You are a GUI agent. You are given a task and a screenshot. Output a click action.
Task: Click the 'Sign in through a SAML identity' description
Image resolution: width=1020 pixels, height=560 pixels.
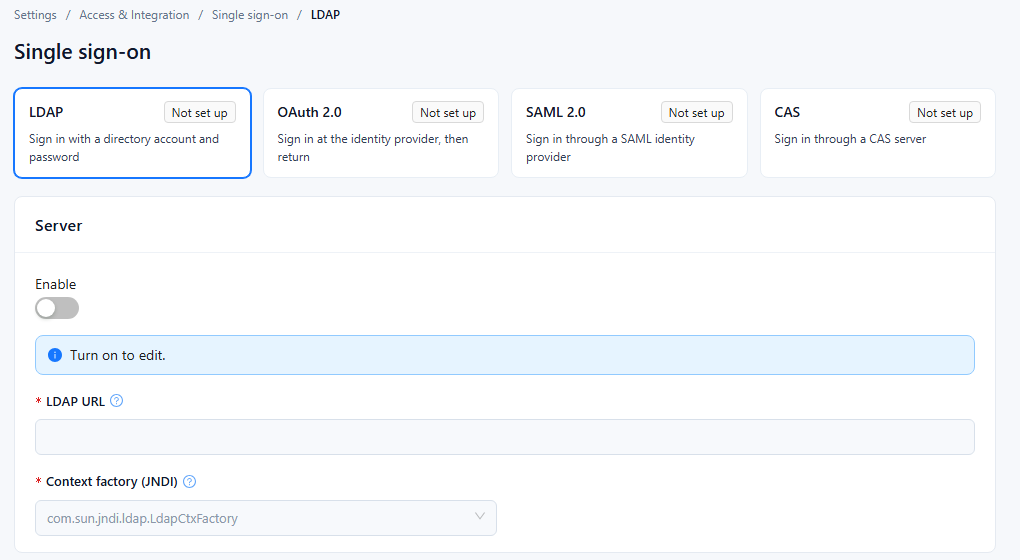[610, 148]
